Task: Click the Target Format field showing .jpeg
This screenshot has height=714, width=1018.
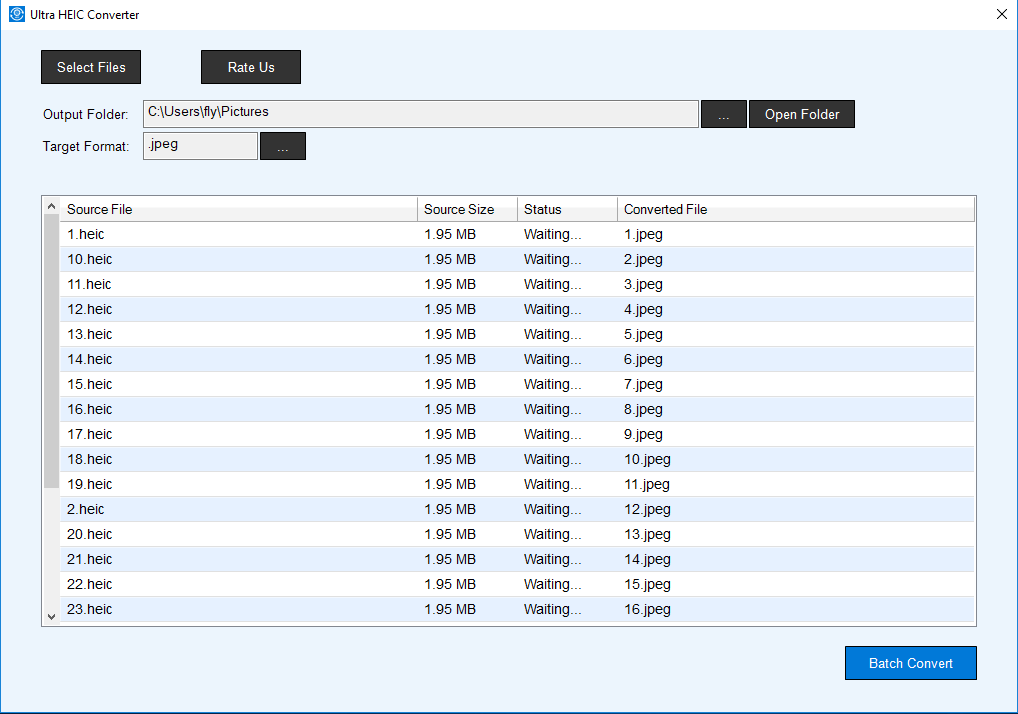Action: [x=200, y=146]
